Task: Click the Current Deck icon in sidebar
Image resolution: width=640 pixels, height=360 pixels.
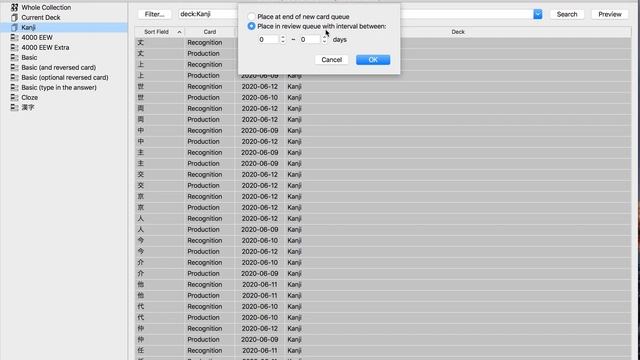Action: [14, 18]
